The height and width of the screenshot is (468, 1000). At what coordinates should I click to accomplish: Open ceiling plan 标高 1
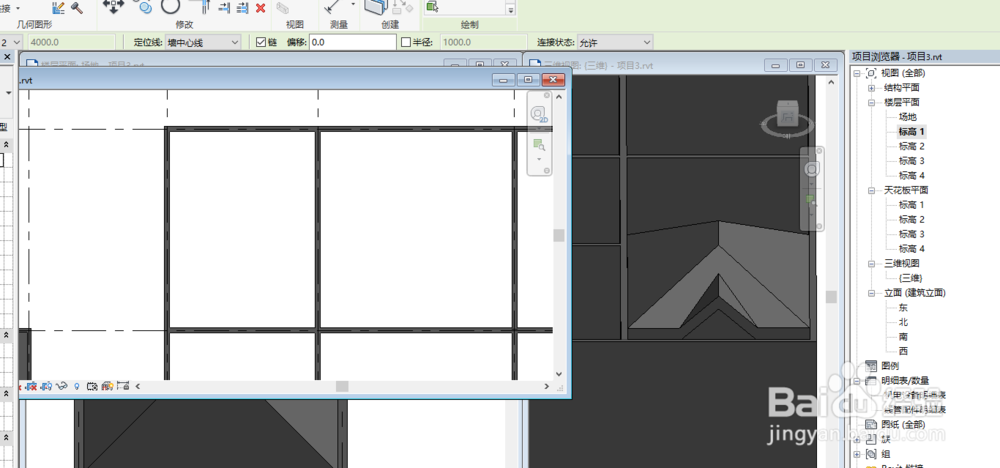[911, 205]
